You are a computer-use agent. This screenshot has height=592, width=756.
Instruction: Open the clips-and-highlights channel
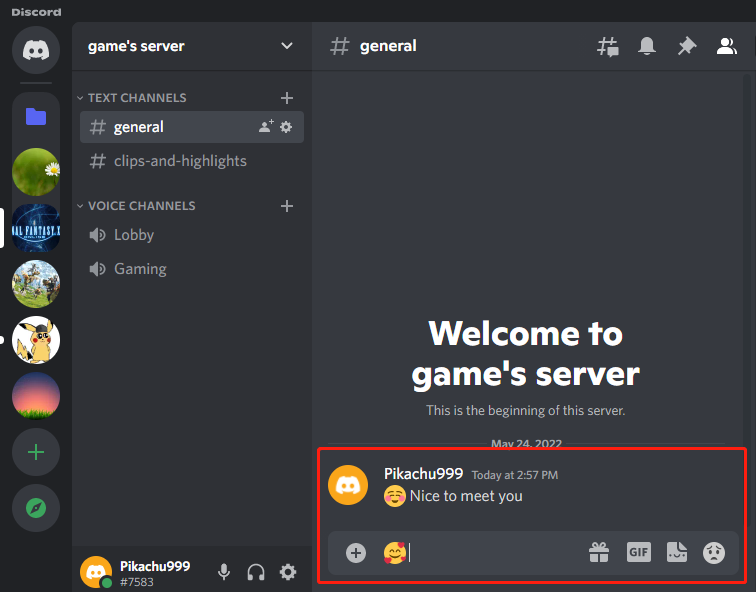[192, 161]
